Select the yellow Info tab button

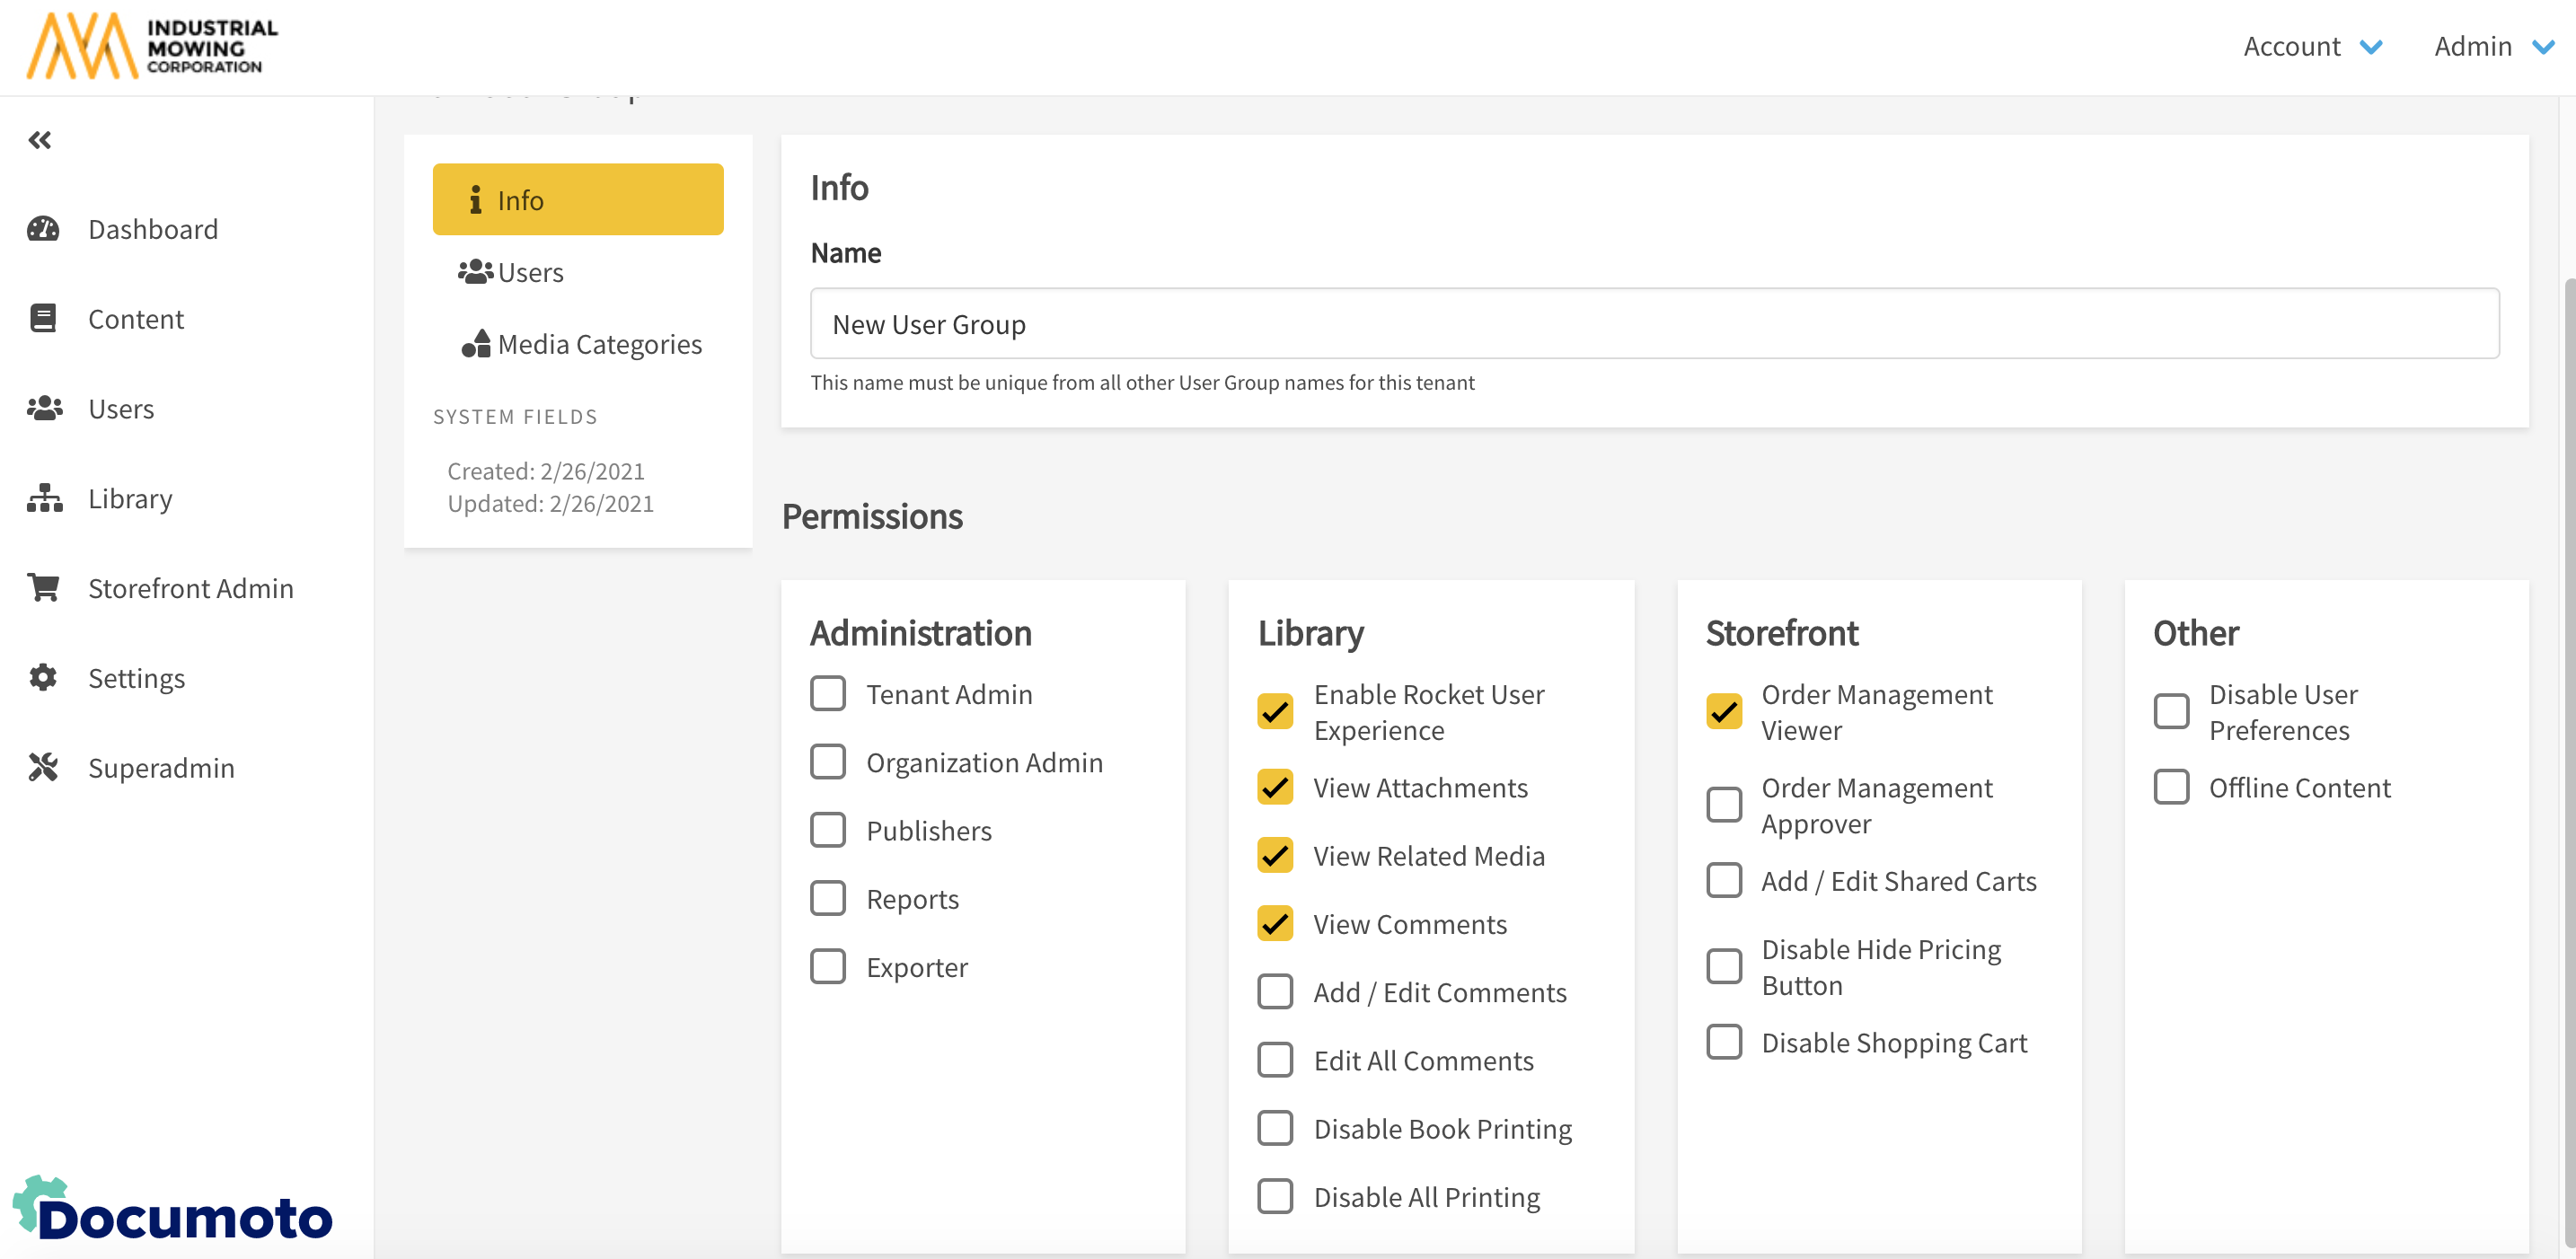click(x=577, y=199)
